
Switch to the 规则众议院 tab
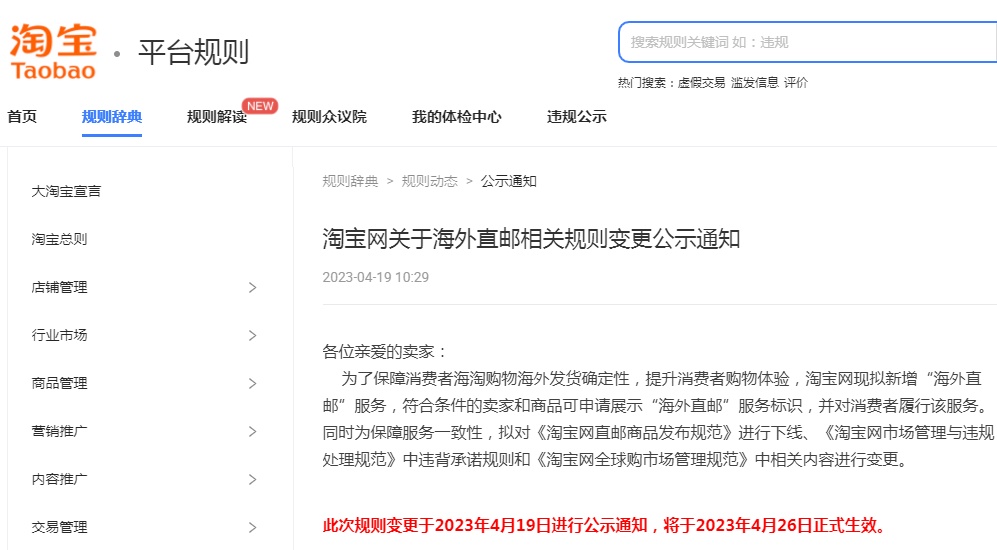(329, 117)
